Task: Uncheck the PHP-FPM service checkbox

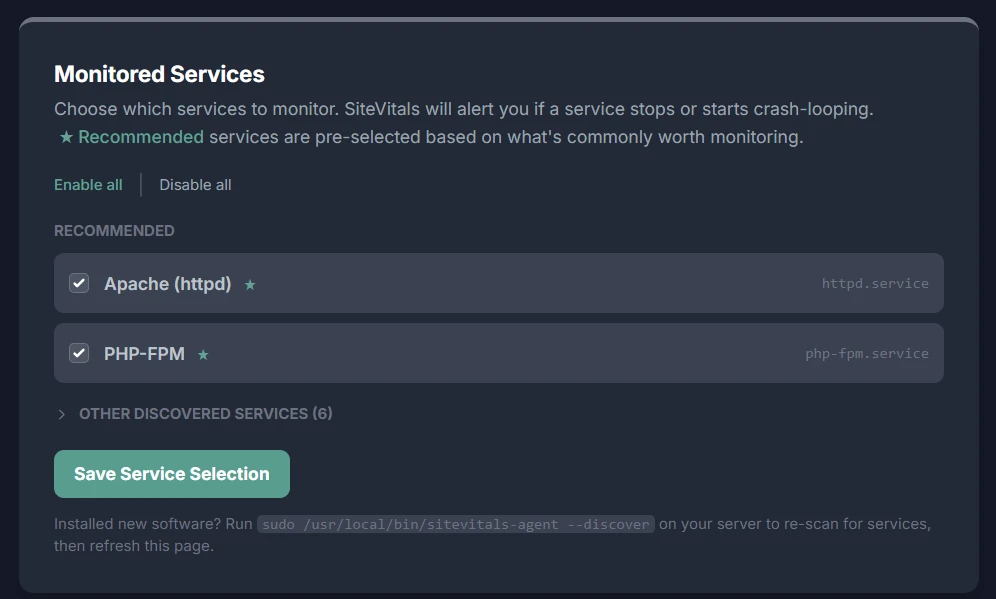Action: [x=79, y=353]
